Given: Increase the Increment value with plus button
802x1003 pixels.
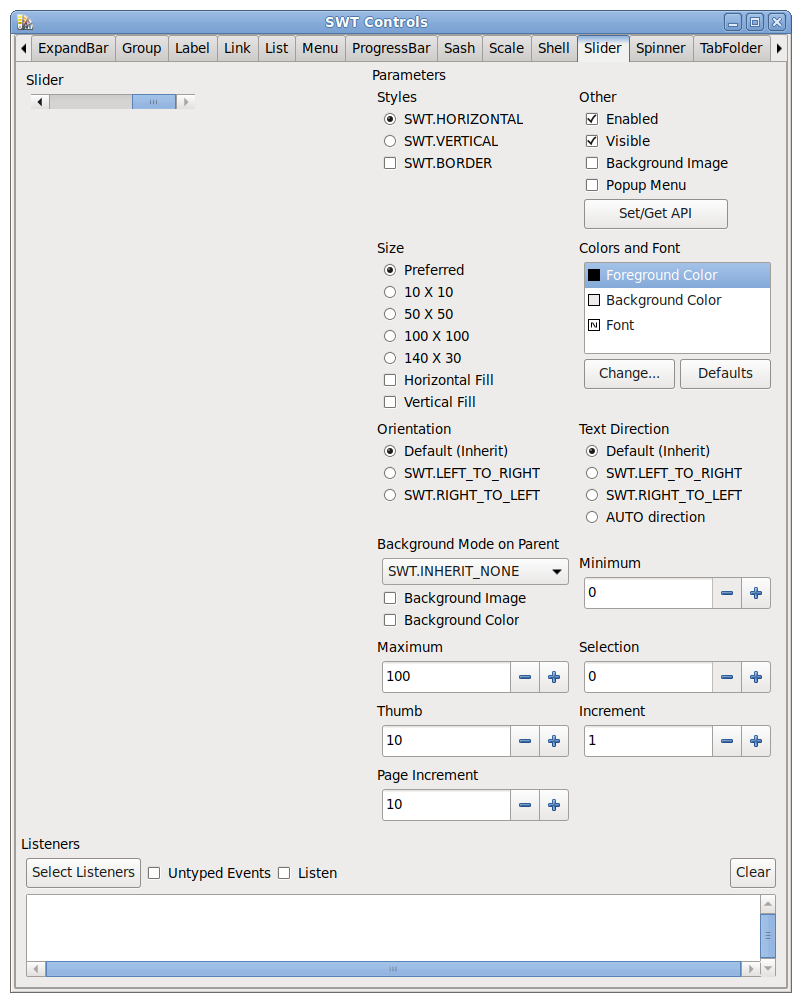Looking at the screenshot, I should click(x=756, y=741).
